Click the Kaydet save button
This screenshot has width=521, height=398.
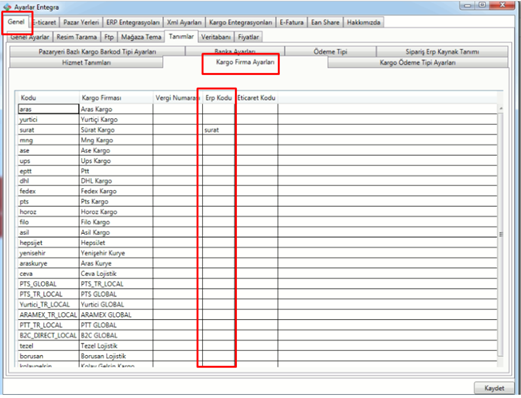pos(494,388)
